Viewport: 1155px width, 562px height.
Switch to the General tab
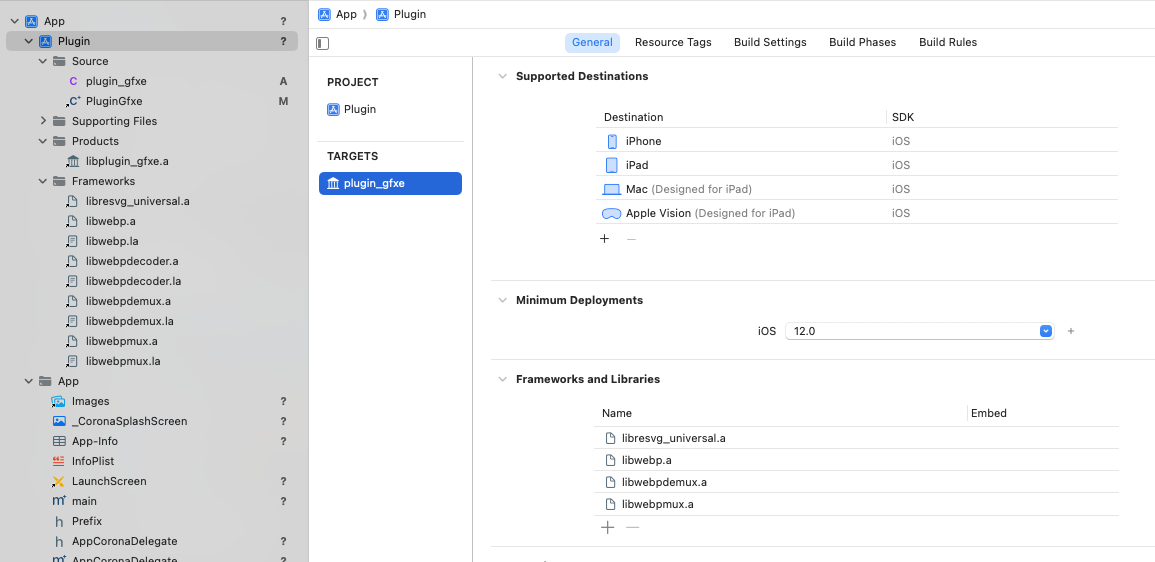coord(592,43)
